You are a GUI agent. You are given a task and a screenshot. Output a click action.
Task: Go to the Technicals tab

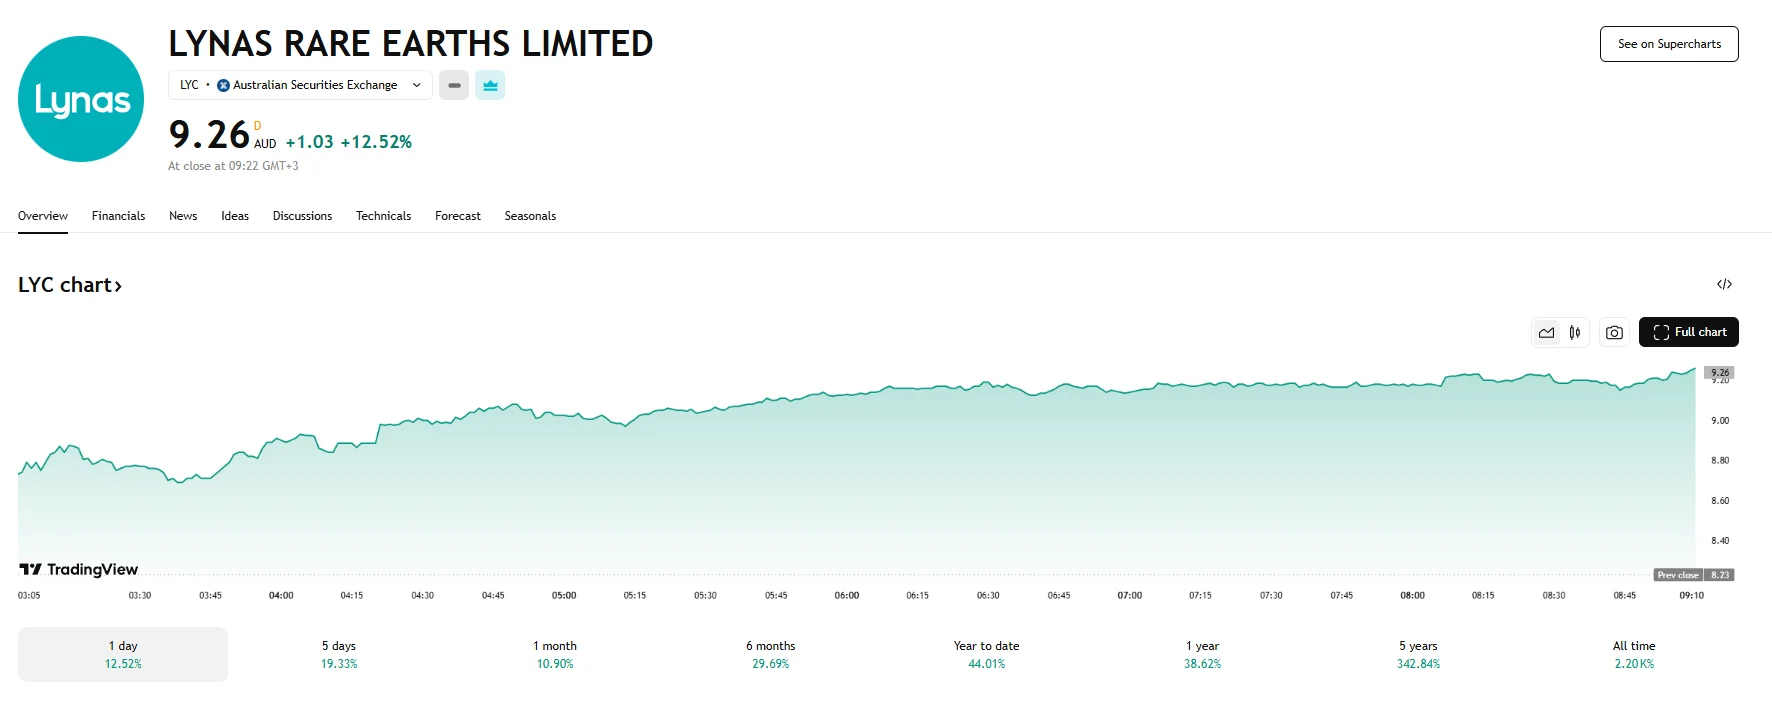pyautogui.click(x=383, y=216)
